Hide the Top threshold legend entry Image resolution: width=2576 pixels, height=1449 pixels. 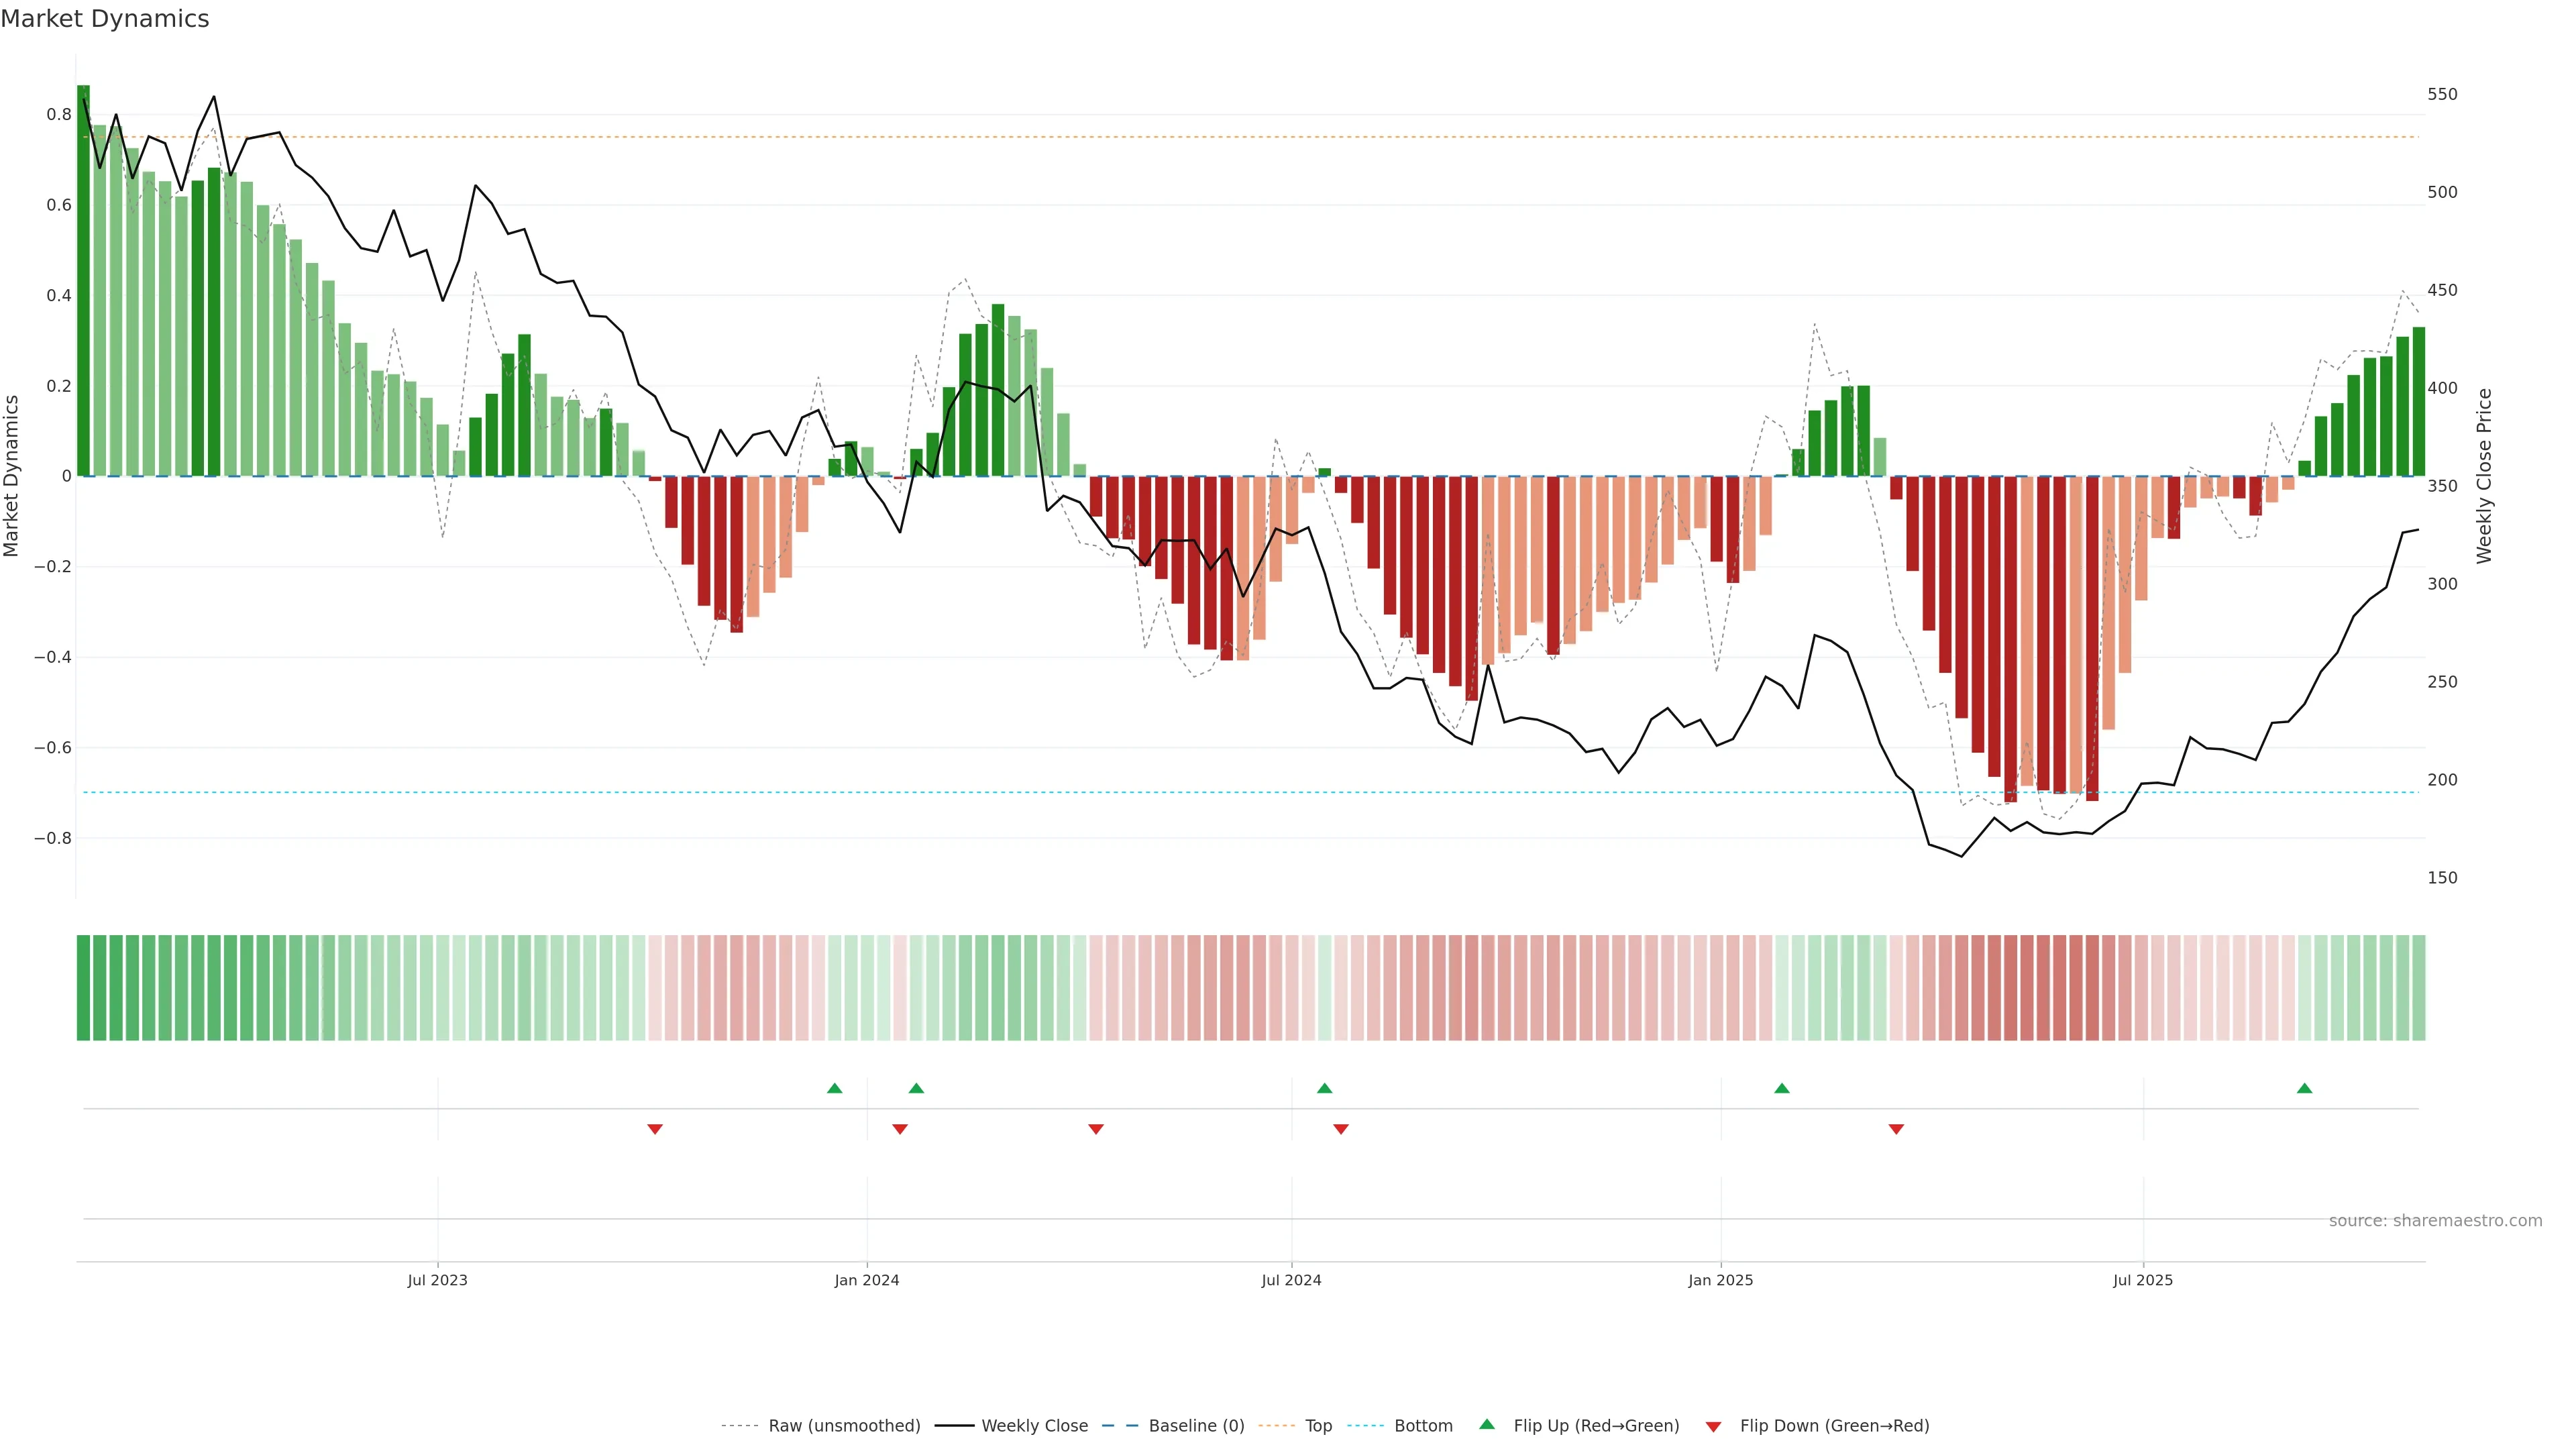point(1318,1426)
